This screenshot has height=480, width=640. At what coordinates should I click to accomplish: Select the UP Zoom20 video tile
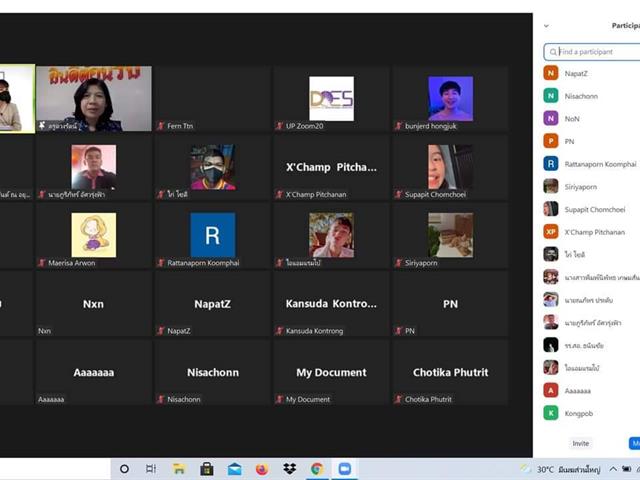[331, 98]
